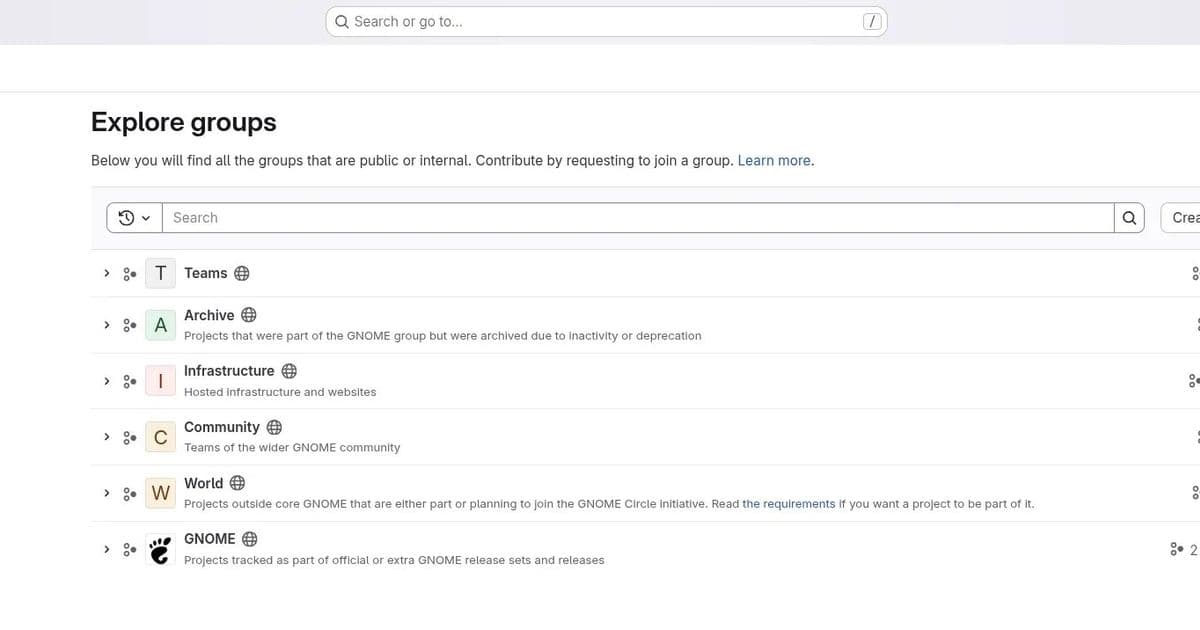Open the requirements link in World's description

point(788,503)
